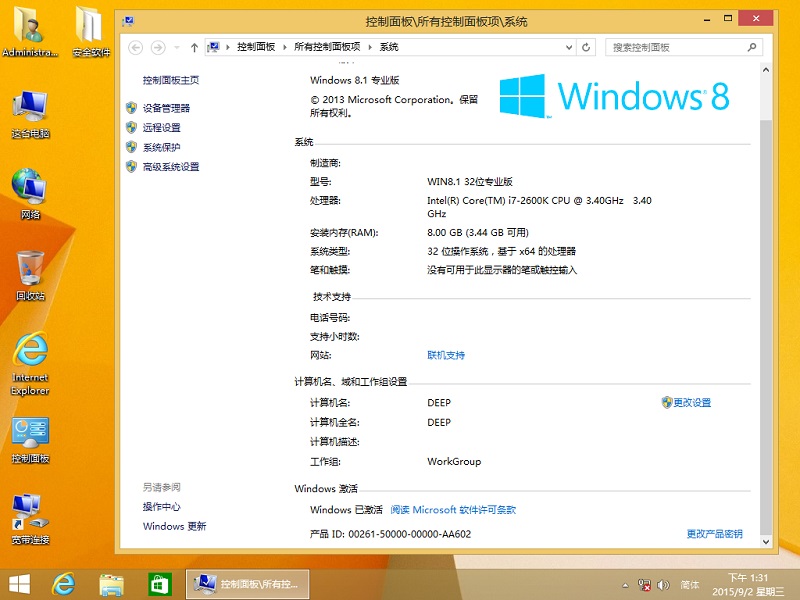Open 联机支持 online support link
Screen dimensions: 800x600
(446, 355)
